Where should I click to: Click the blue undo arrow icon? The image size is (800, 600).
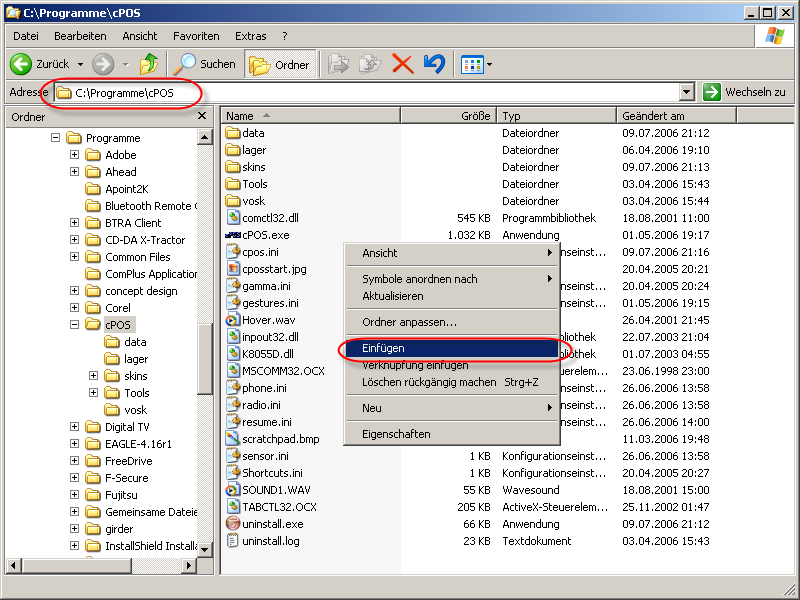coord(434,64)
